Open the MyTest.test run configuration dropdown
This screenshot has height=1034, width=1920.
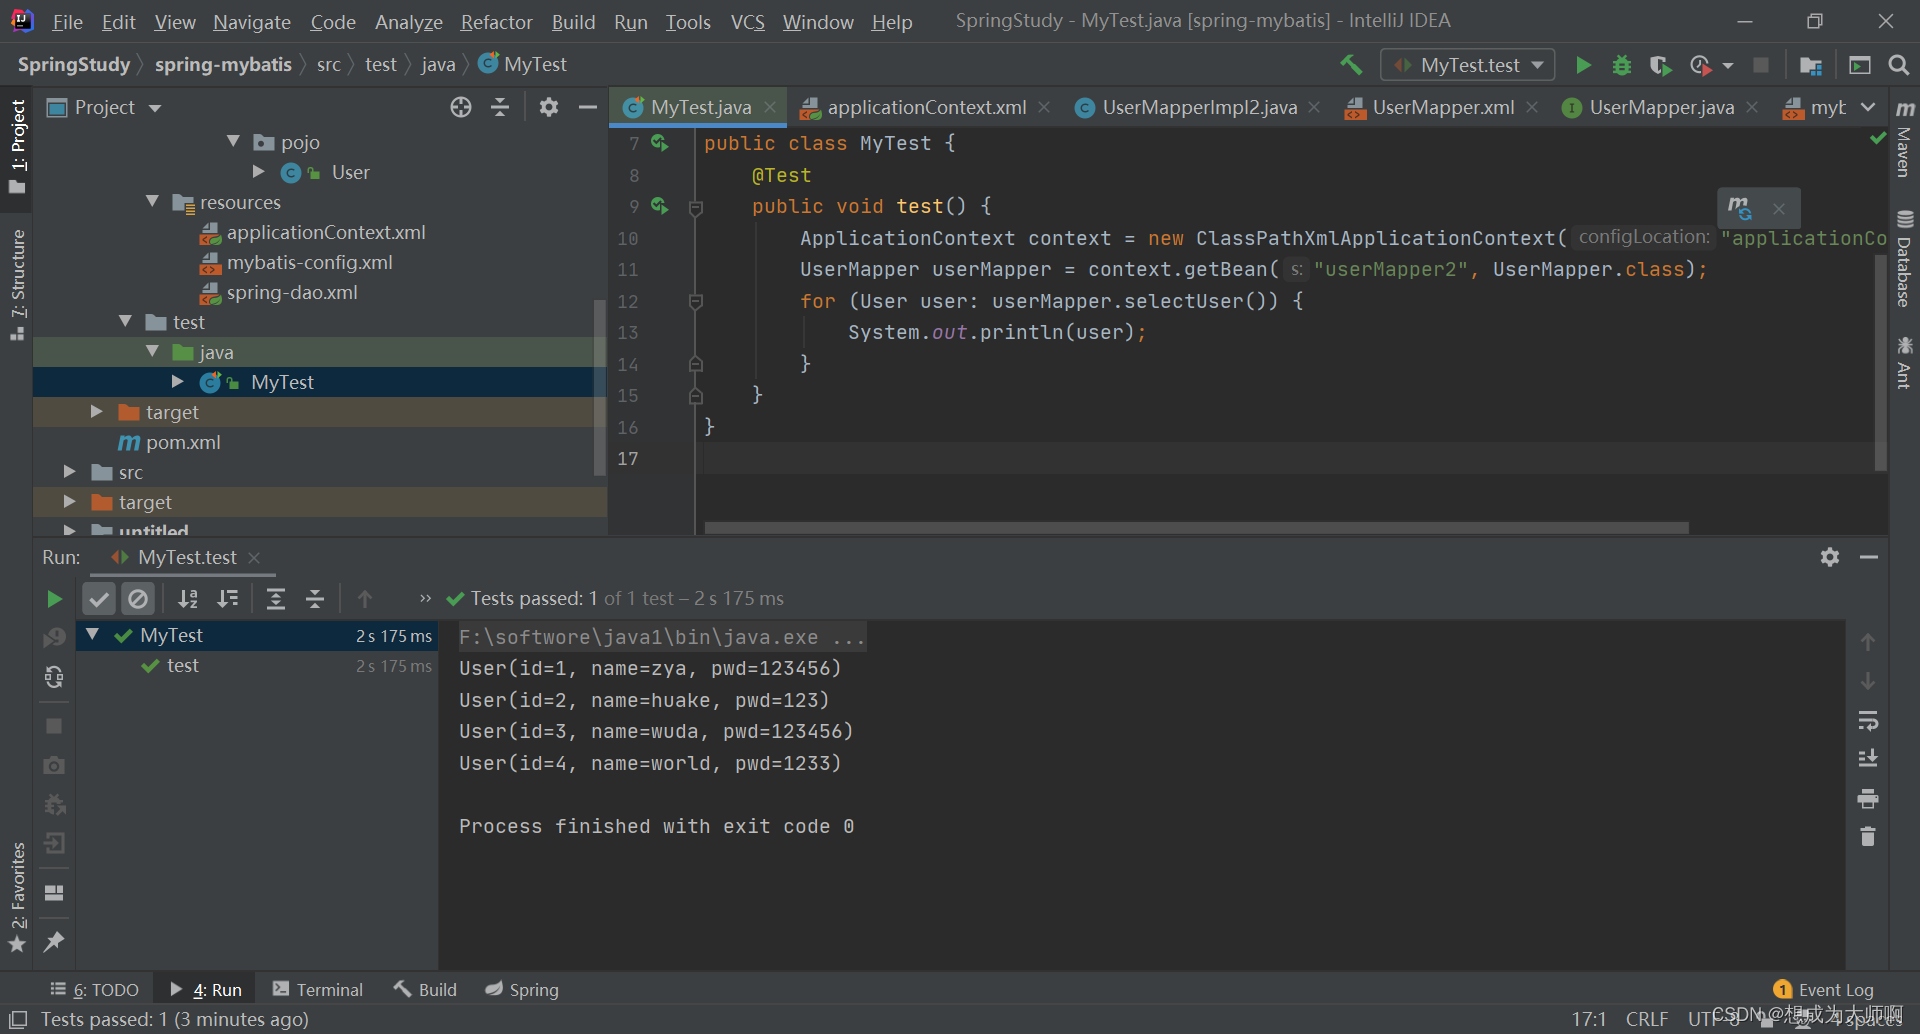[x=1468, y=65]
